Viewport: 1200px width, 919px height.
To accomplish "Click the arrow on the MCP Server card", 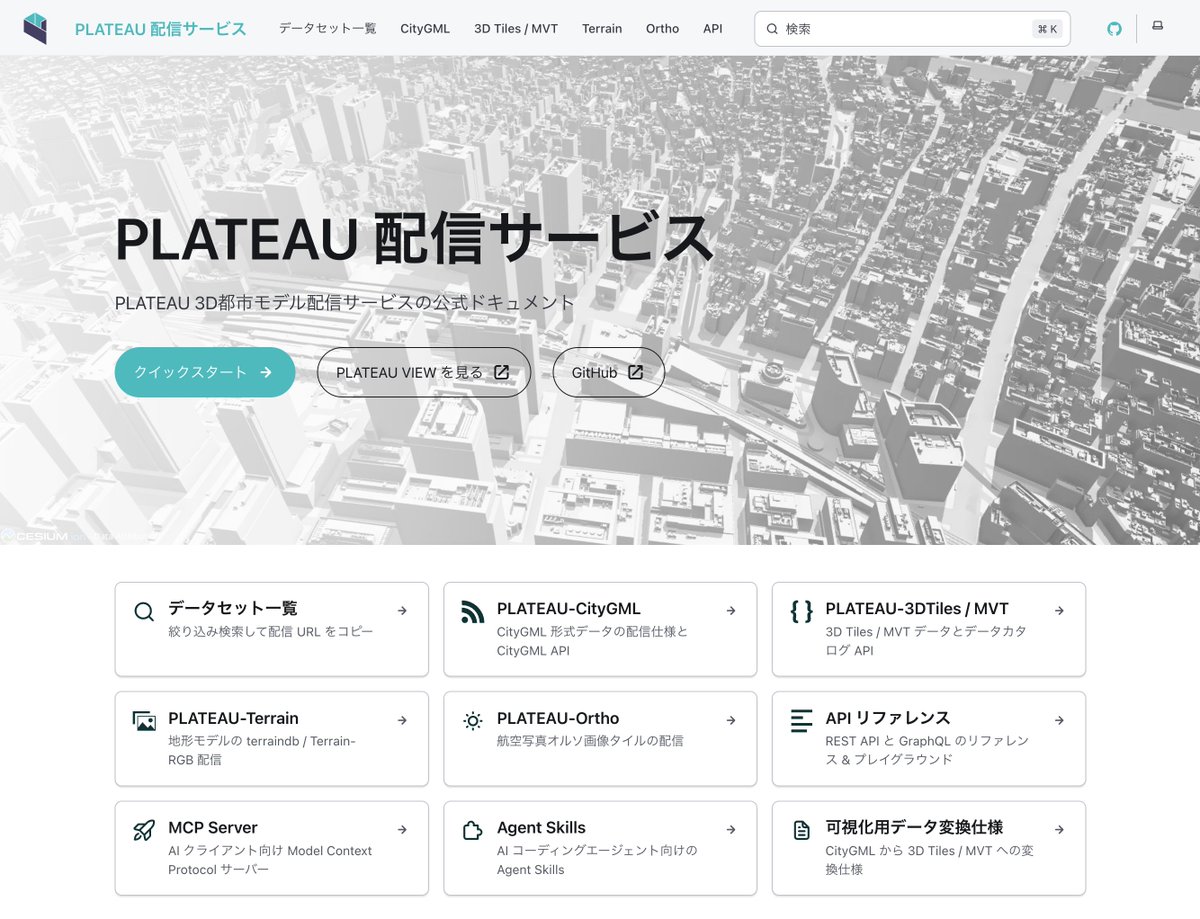I will 402,829.
